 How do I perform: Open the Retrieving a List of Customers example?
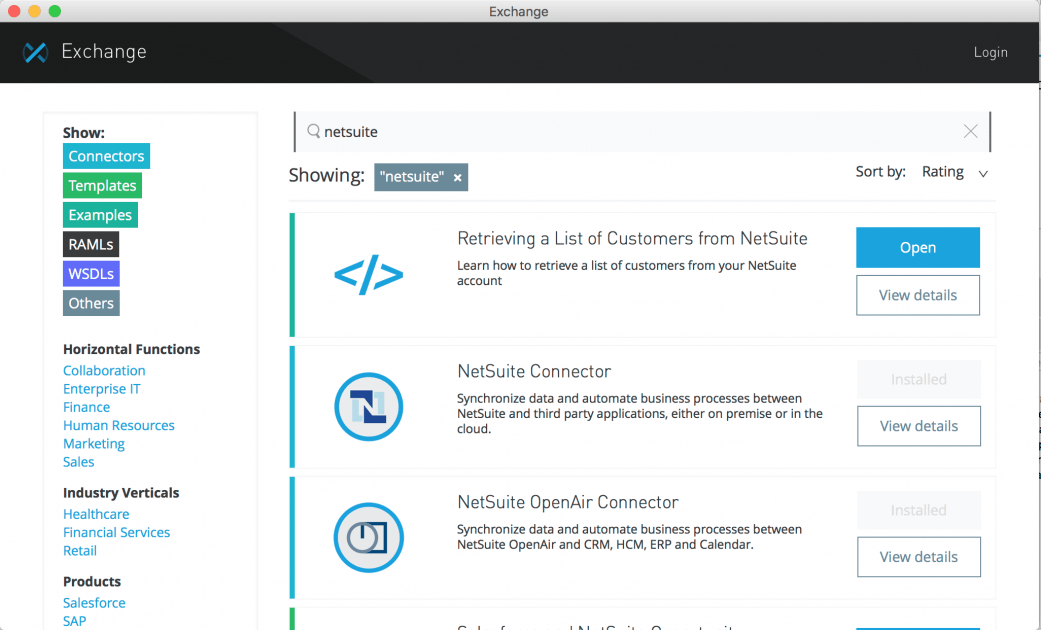917,247
